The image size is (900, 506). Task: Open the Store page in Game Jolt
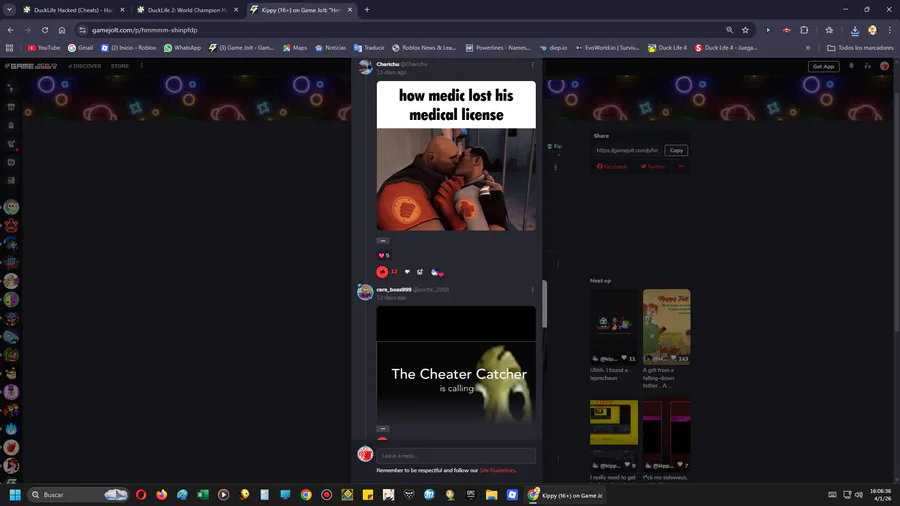click(119, 66)
